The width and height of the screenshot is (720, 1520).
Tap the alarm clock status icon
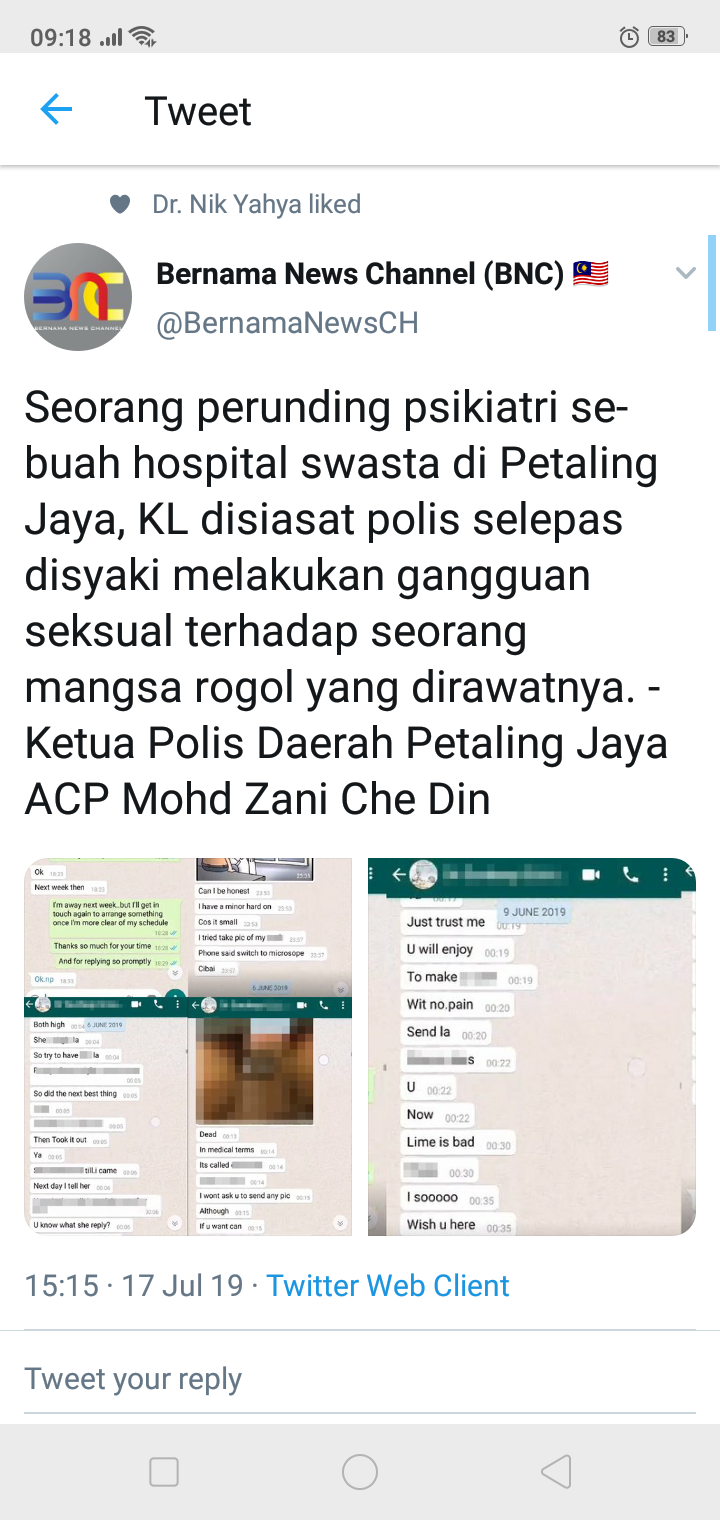pyautogui.click(x=629, y=37)
